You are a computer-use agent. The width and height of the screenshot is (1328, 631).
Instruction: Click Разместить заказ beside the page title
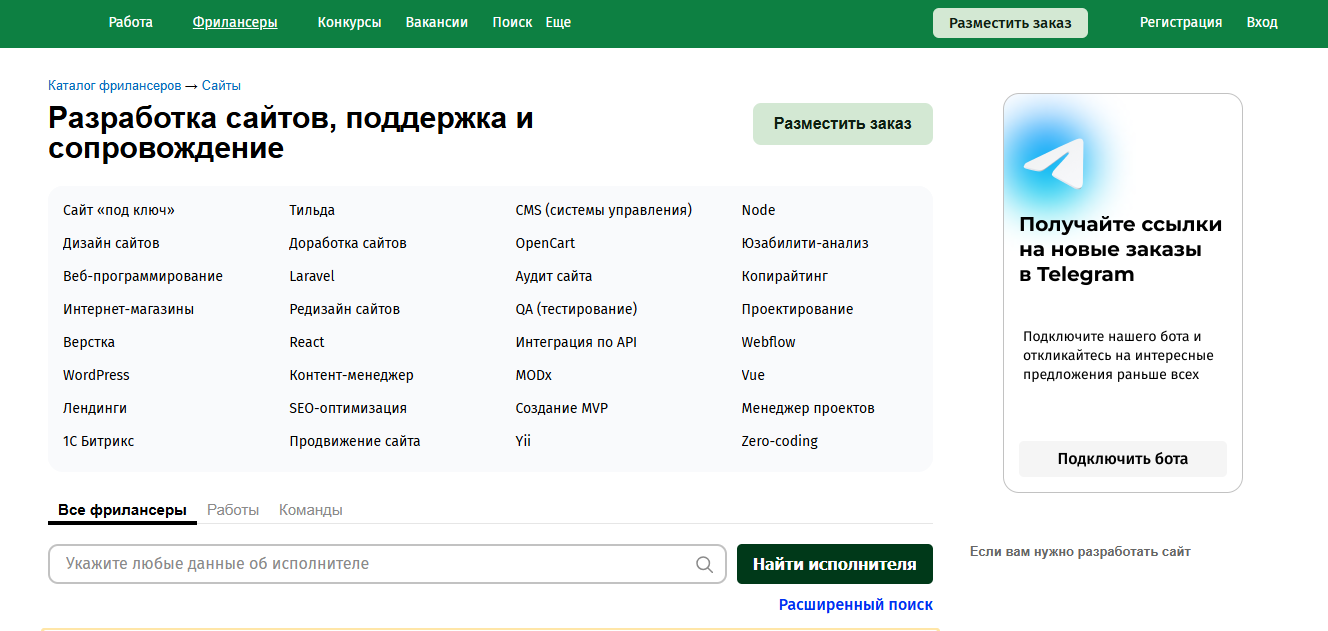pyautogui.click(x=842, y=124)
